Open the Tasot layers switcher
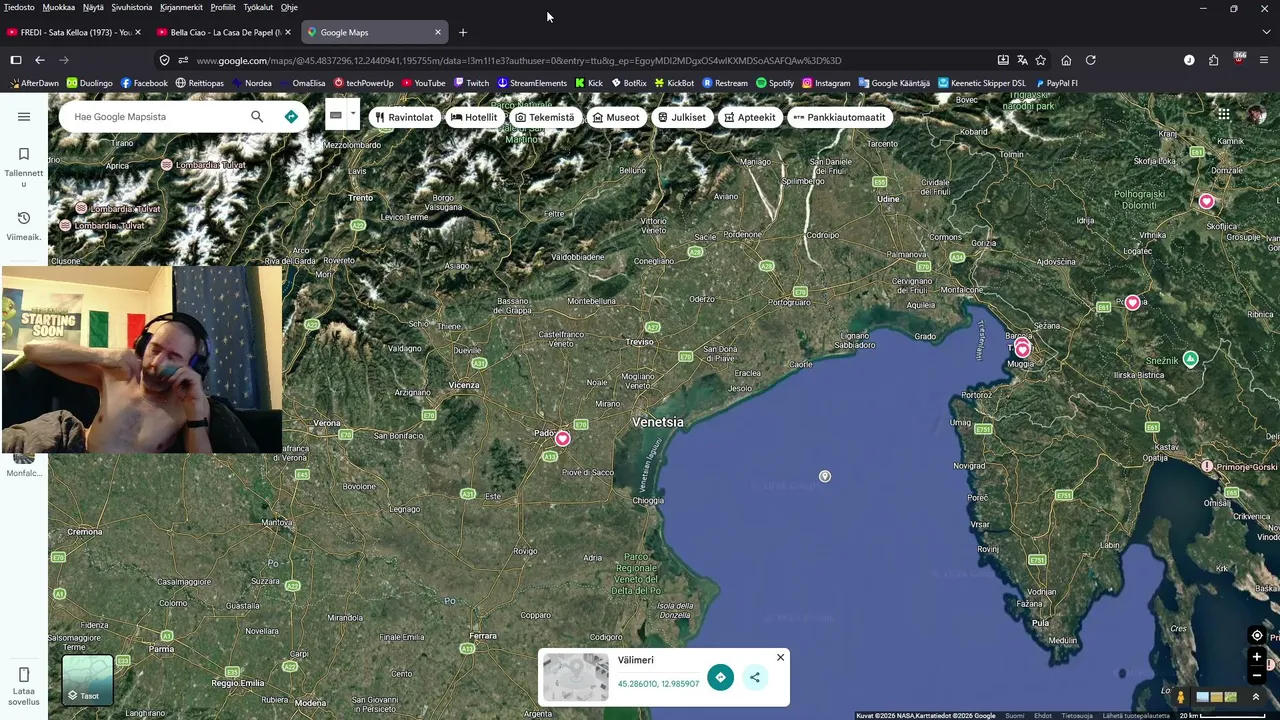 pyautogui.click(x=88, y=680)
